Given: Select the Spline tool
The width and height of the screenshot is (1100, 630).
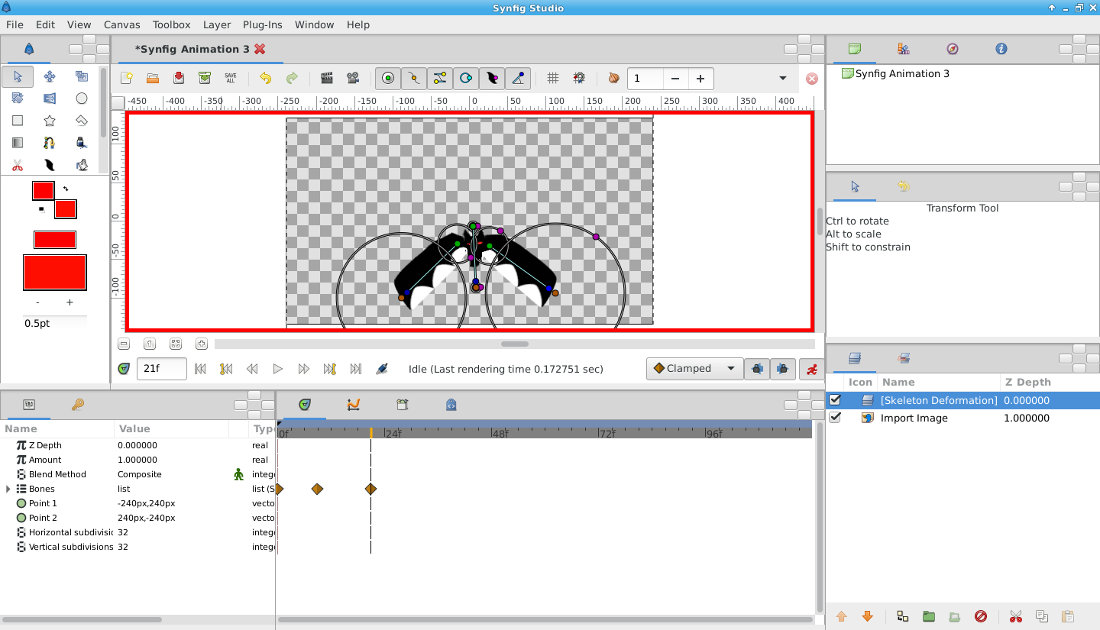Looking at the screenshot, I should click(x=50, y=143).
